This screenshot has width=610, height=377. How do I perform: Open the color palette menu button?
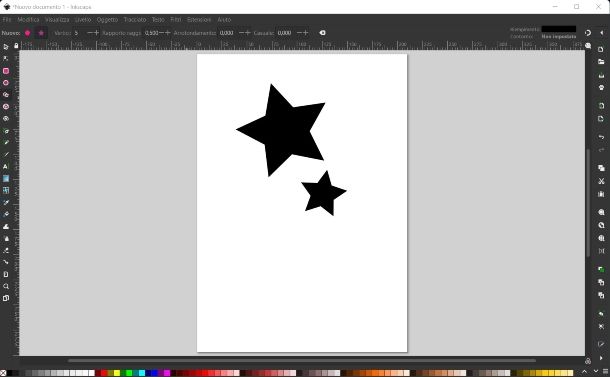605,372
